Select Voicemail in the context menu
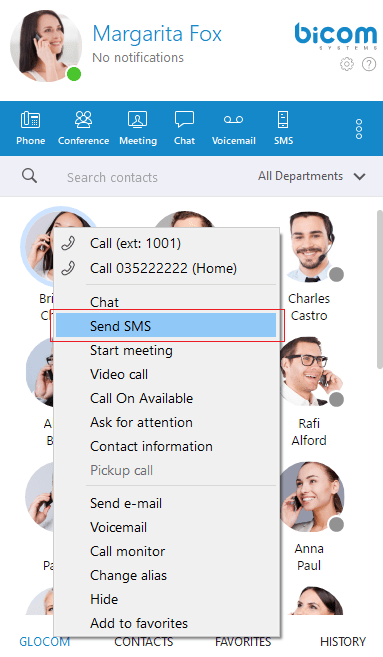Image resolution: width=383 pixels, height=657 pixels. [167, 527]
